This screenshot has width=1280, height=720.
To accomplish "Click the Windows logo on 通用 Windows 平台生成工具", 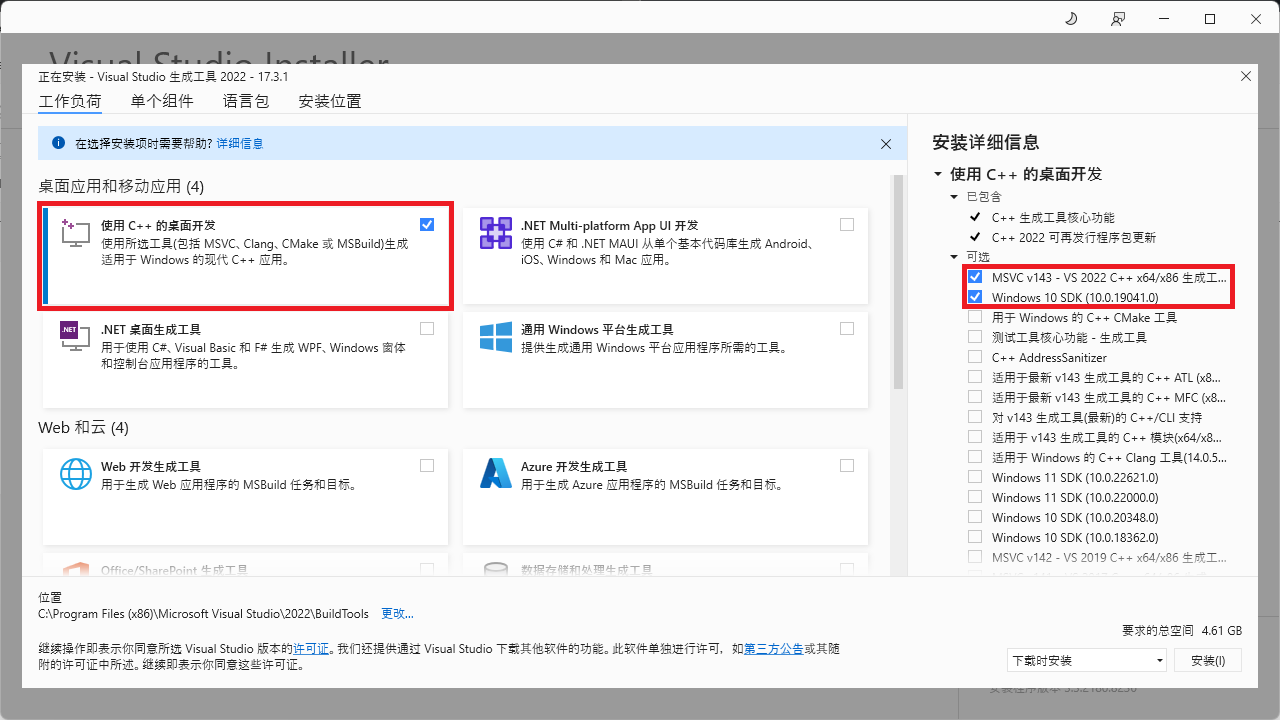I will [x=495, y=337].
